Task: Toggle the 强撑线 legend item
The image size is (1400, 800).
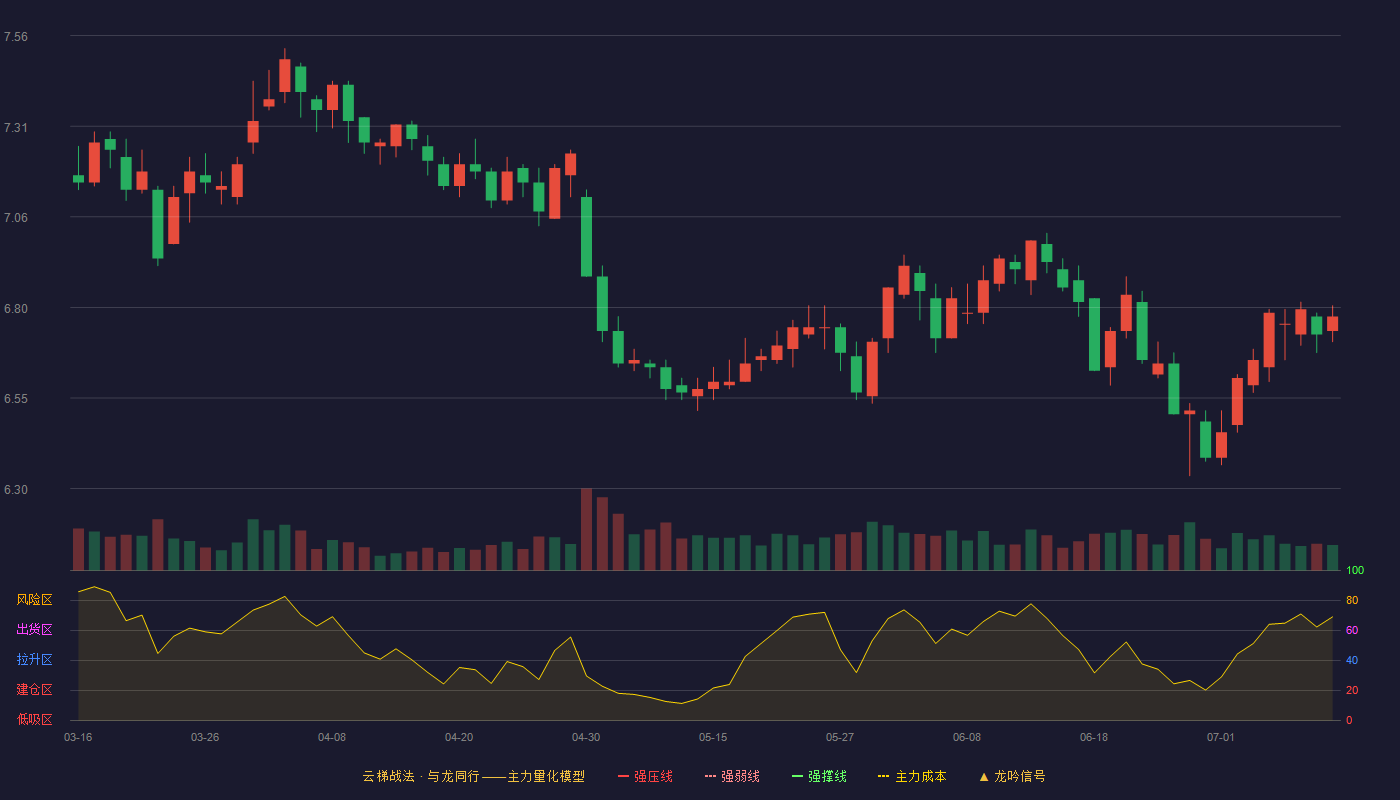Action: (819, 776)
